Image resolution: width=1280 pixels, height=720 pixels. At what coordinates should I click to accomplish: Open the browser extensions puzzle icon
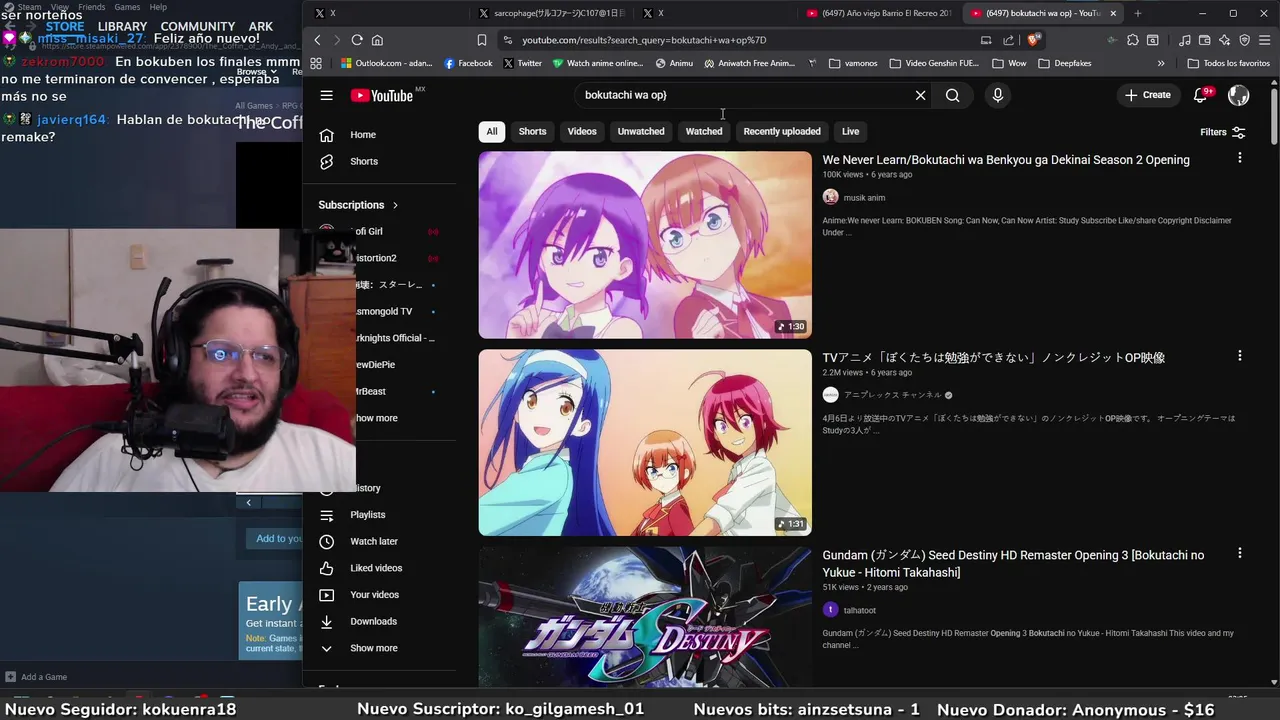(1132, 40)
